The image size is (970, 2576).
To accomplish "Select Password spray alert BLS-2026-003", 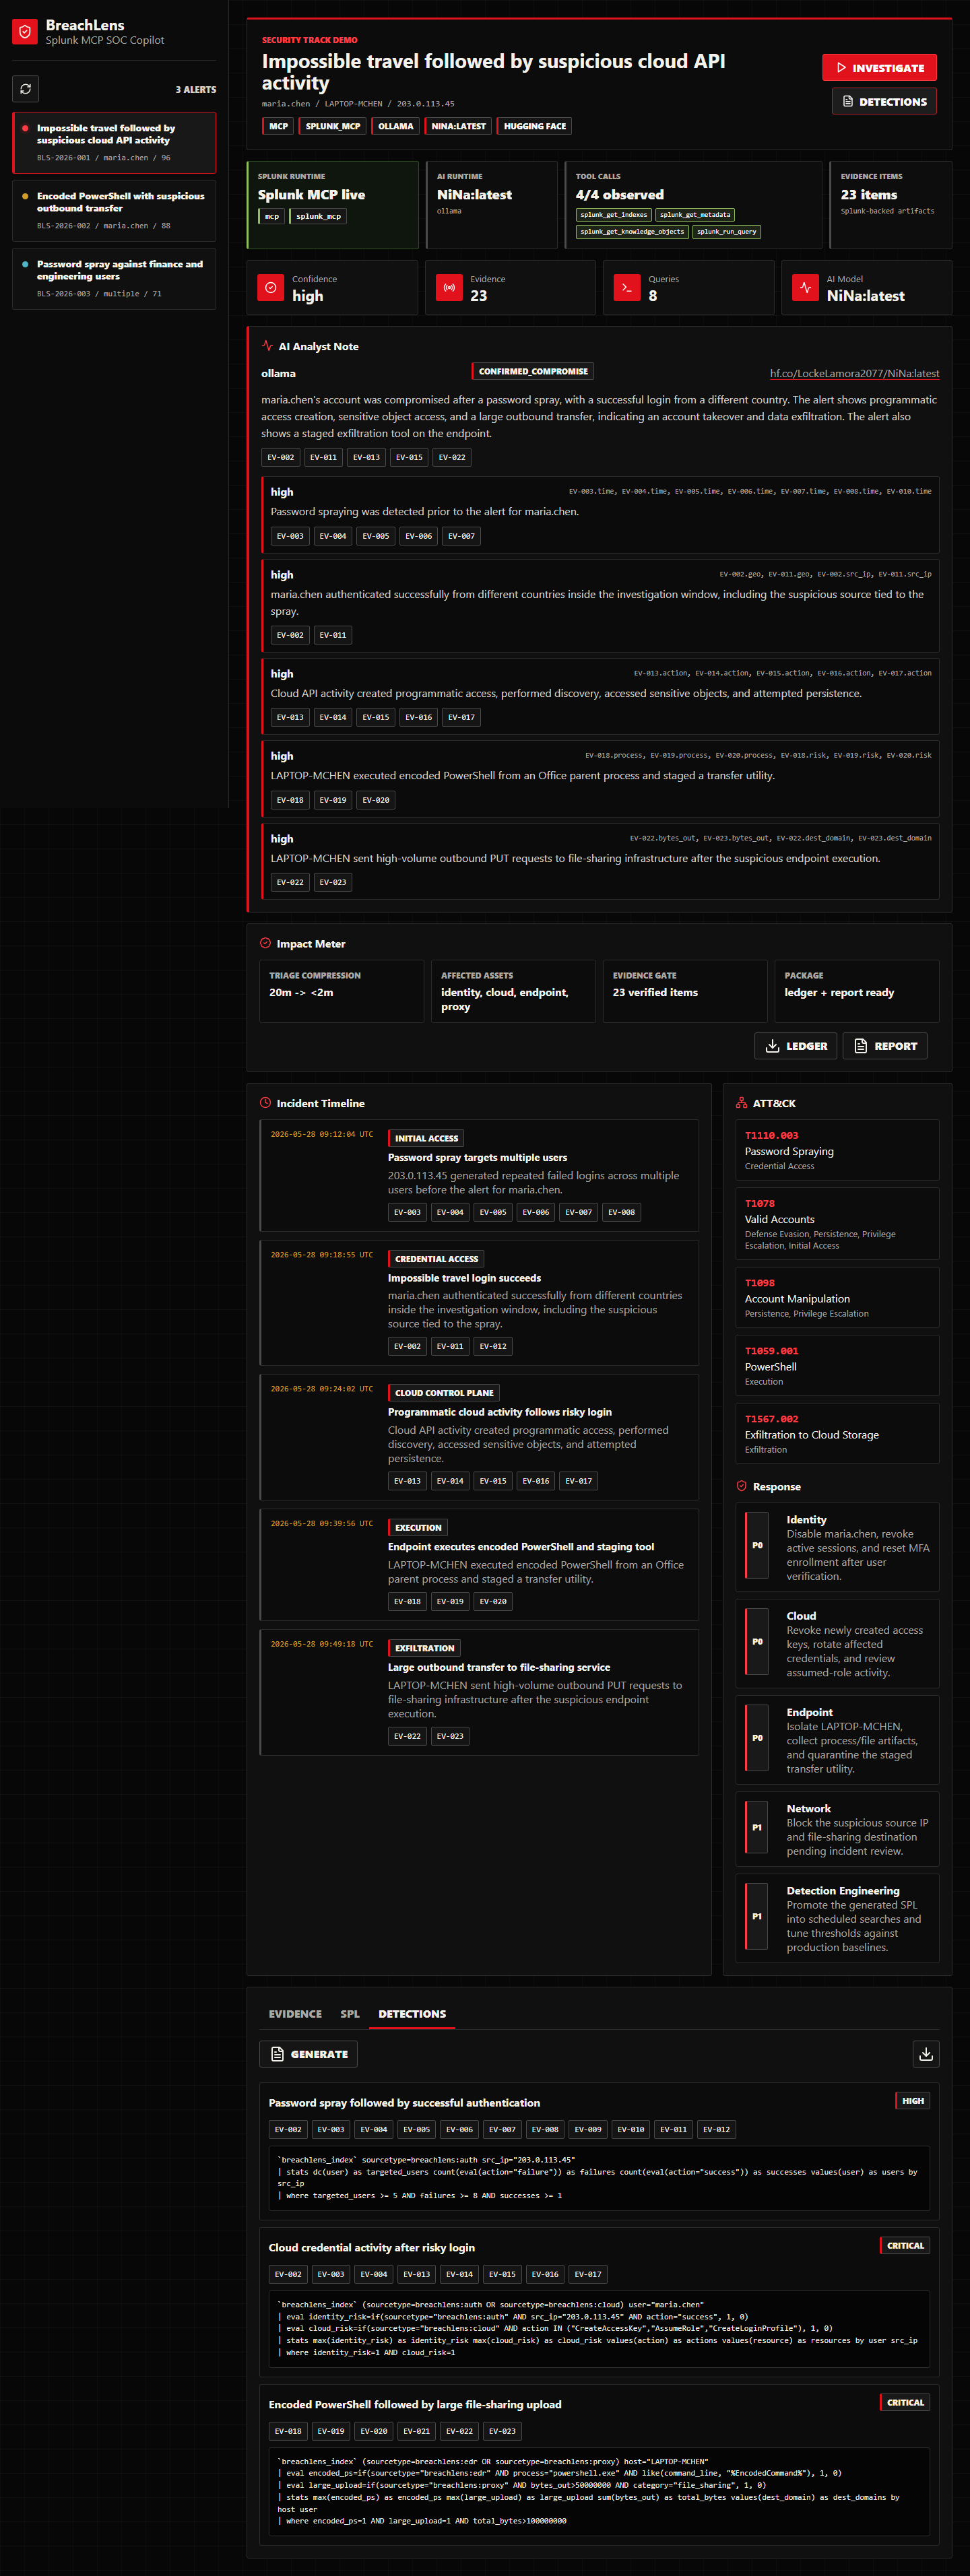I will tap(114, 279).
